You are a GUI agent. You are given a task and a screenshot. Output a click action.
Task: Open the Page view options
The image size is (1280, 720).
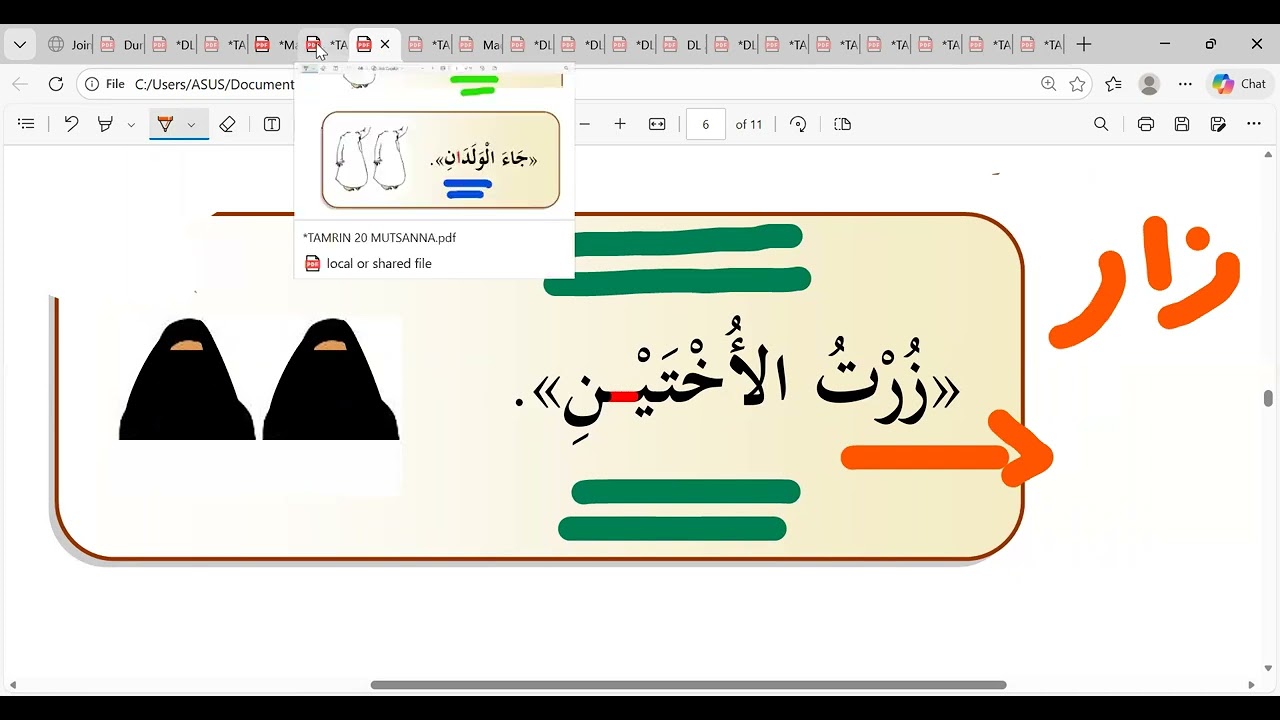click(842, 124)
